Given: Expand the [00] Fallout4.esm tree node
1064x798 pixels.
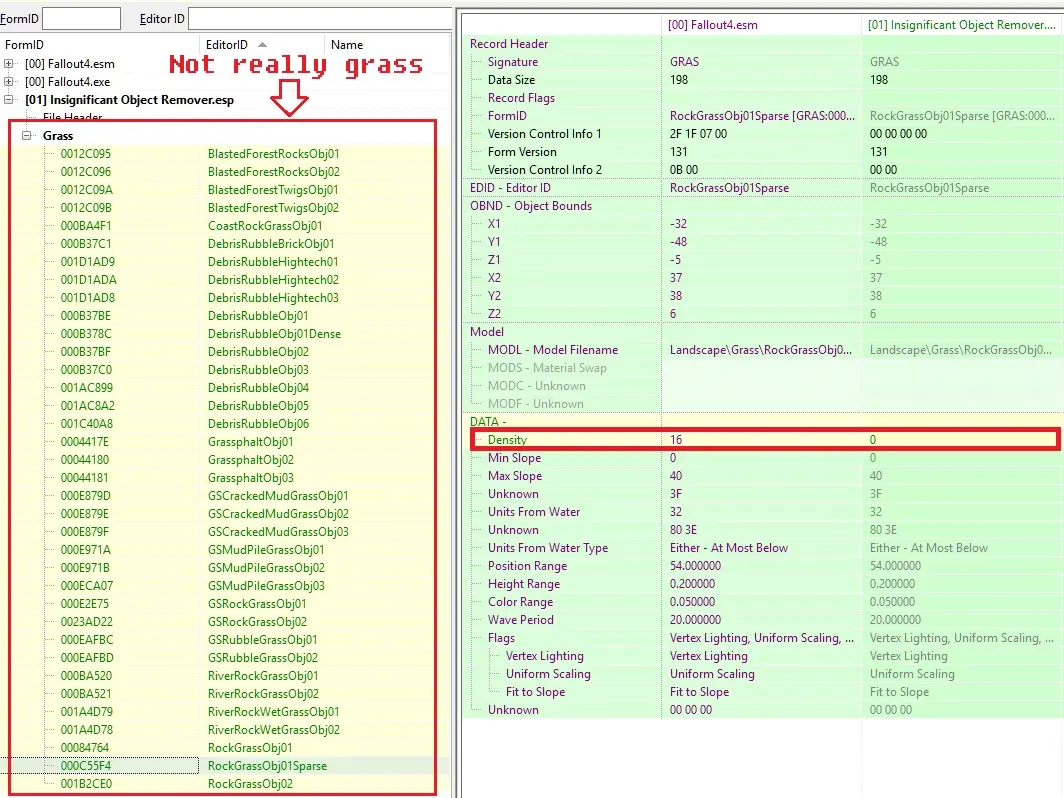Looking at the screenshot, I should point(9,64).
